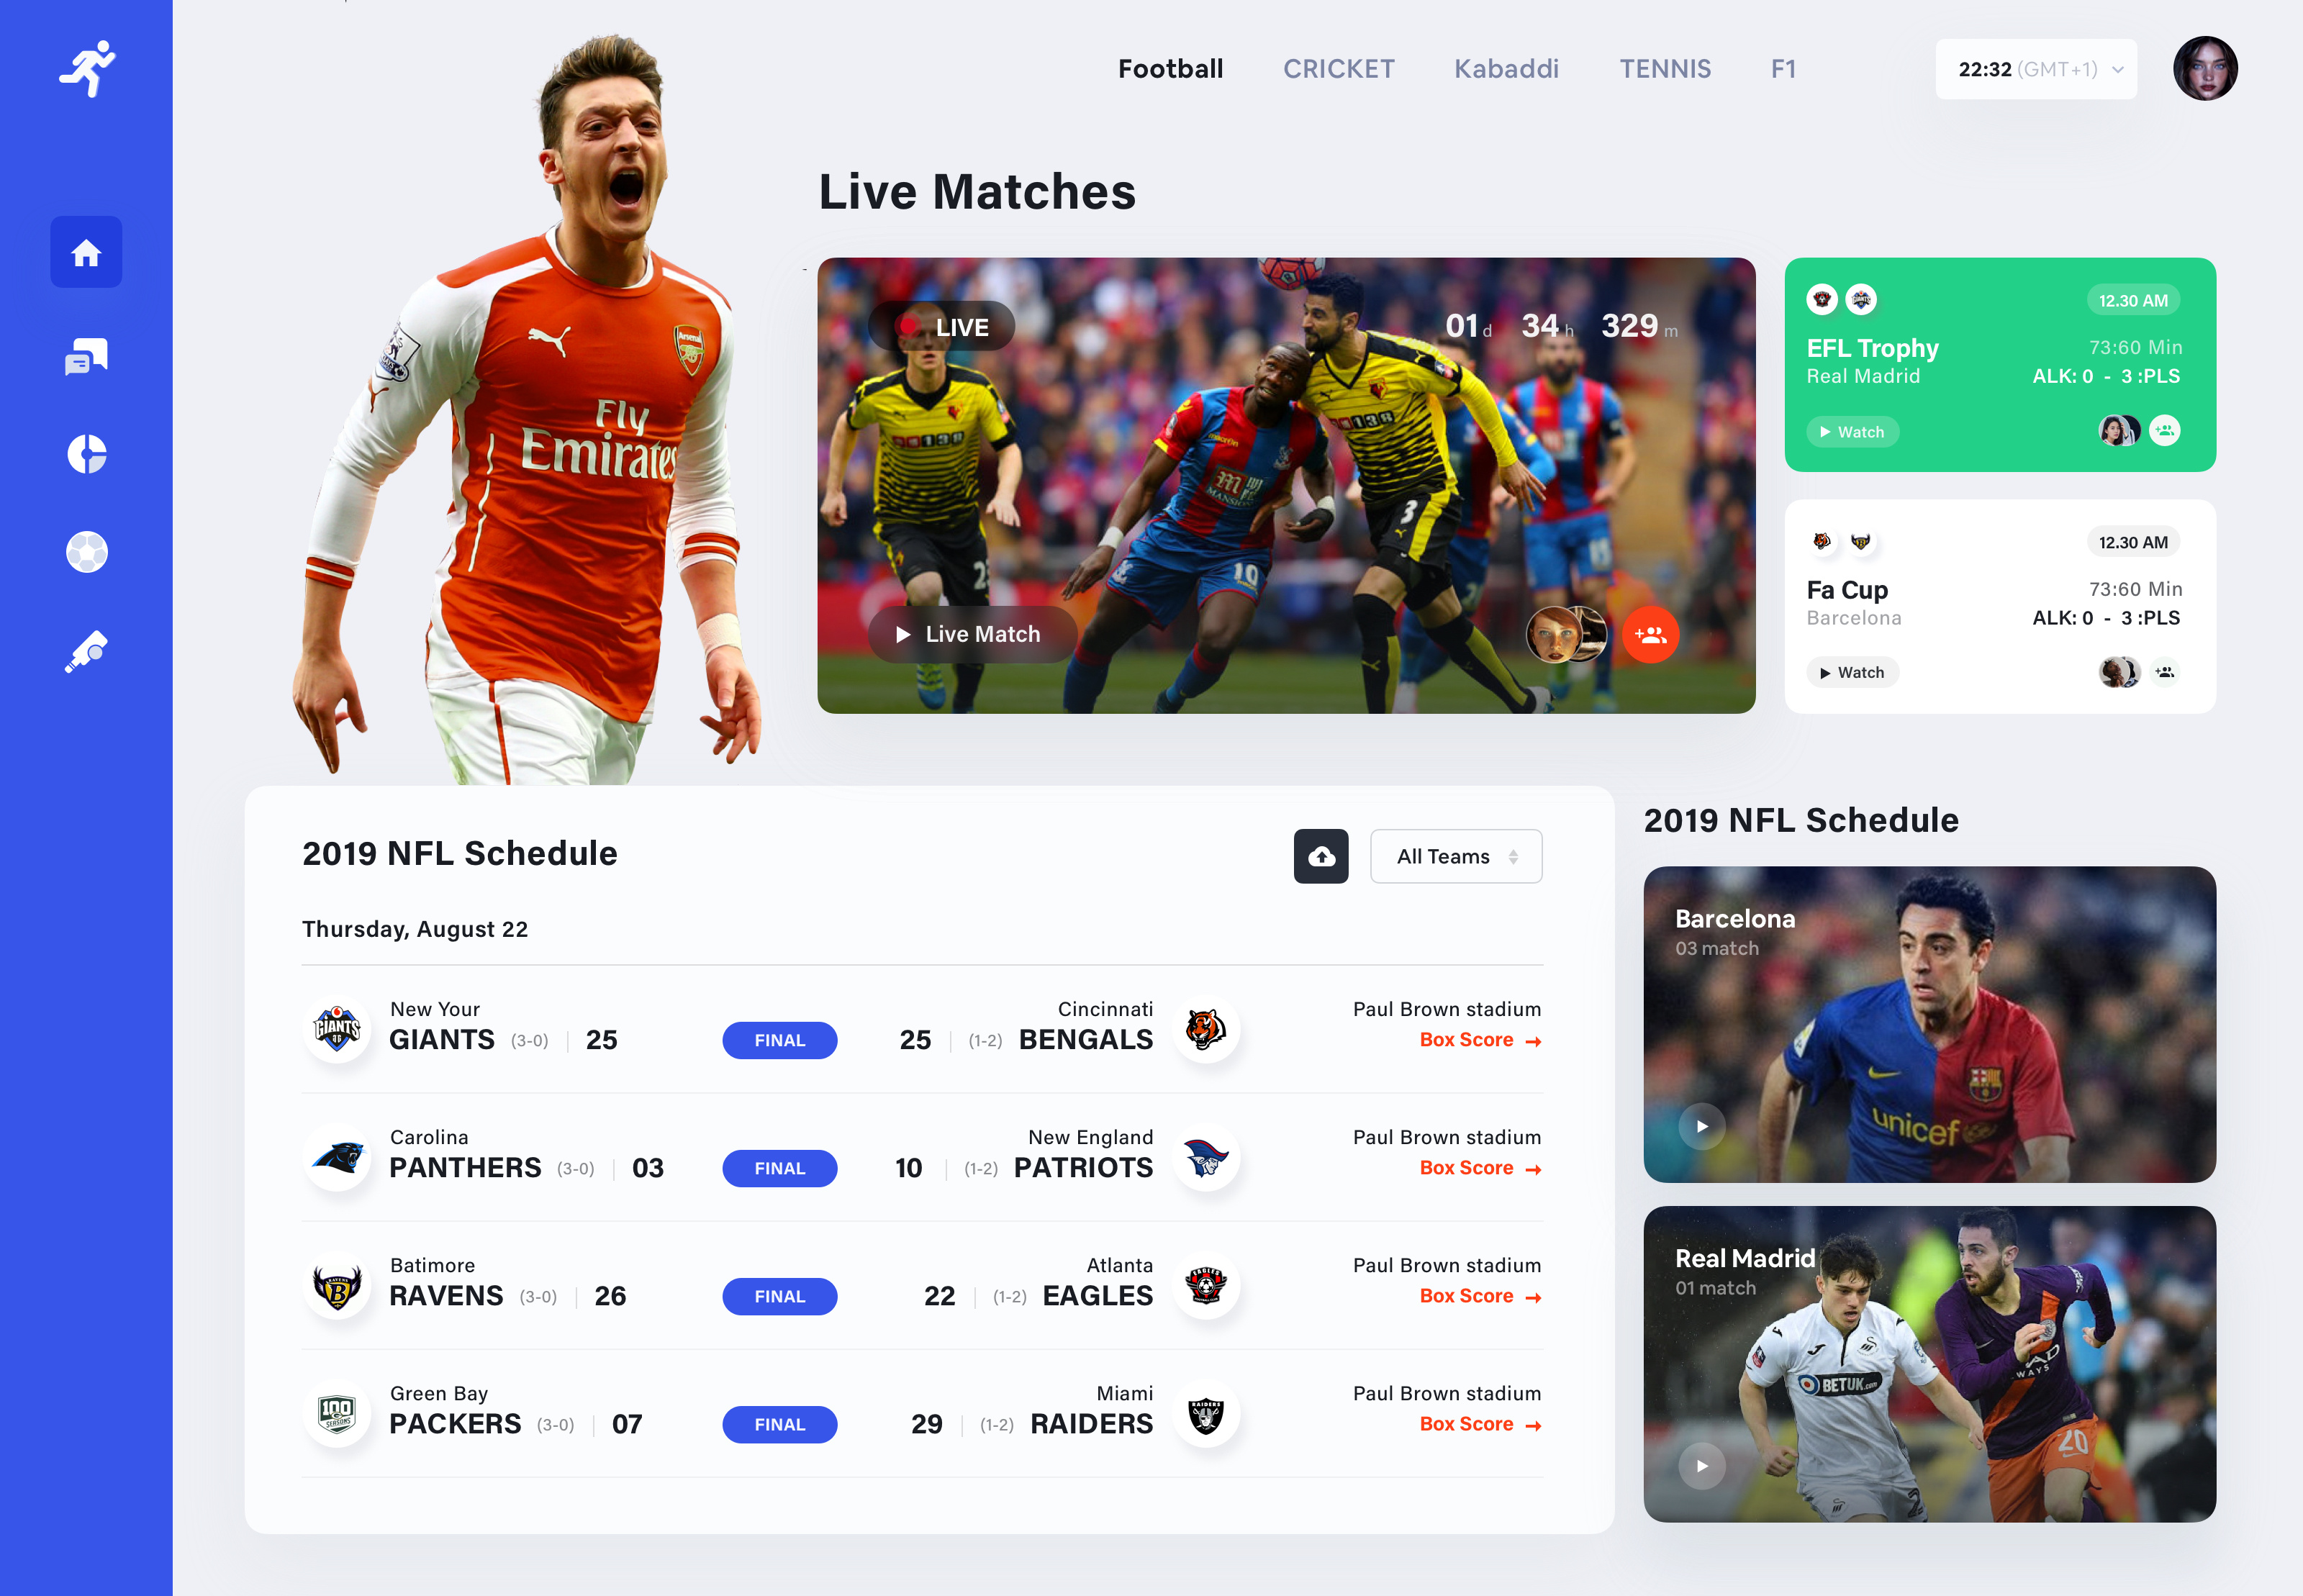Click the cloud upload icon button

(x=1321, y=856)
